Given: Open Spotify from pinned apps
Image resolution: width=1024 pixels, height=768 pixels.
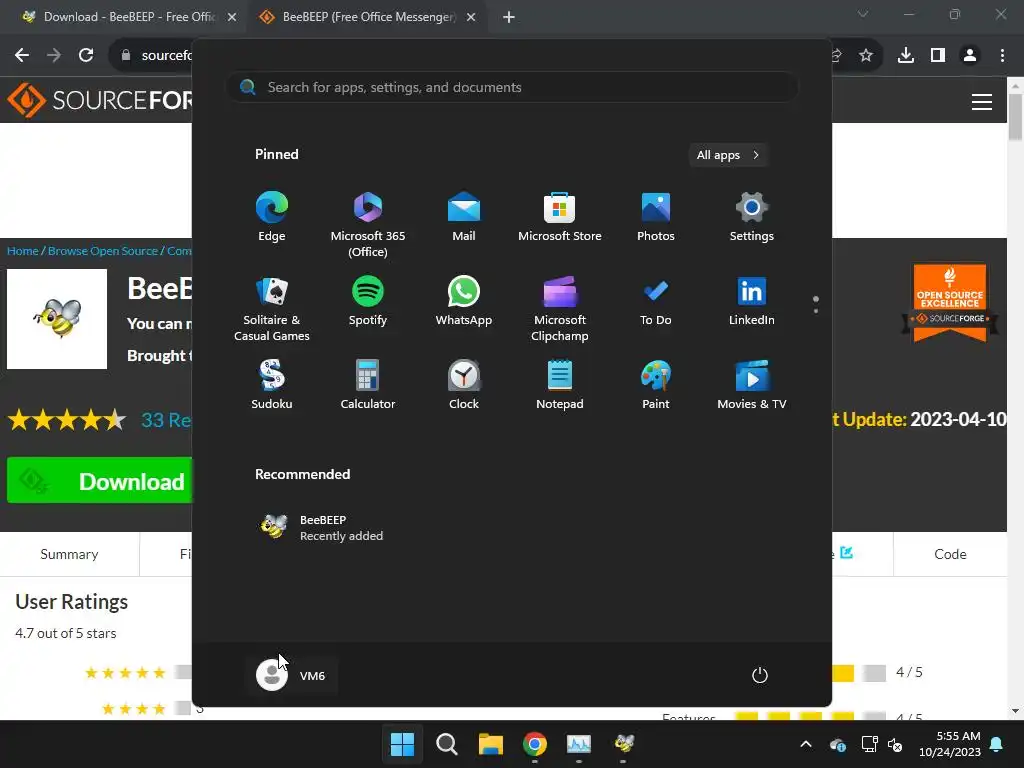Looking at the screenshot, I should 368,301.
